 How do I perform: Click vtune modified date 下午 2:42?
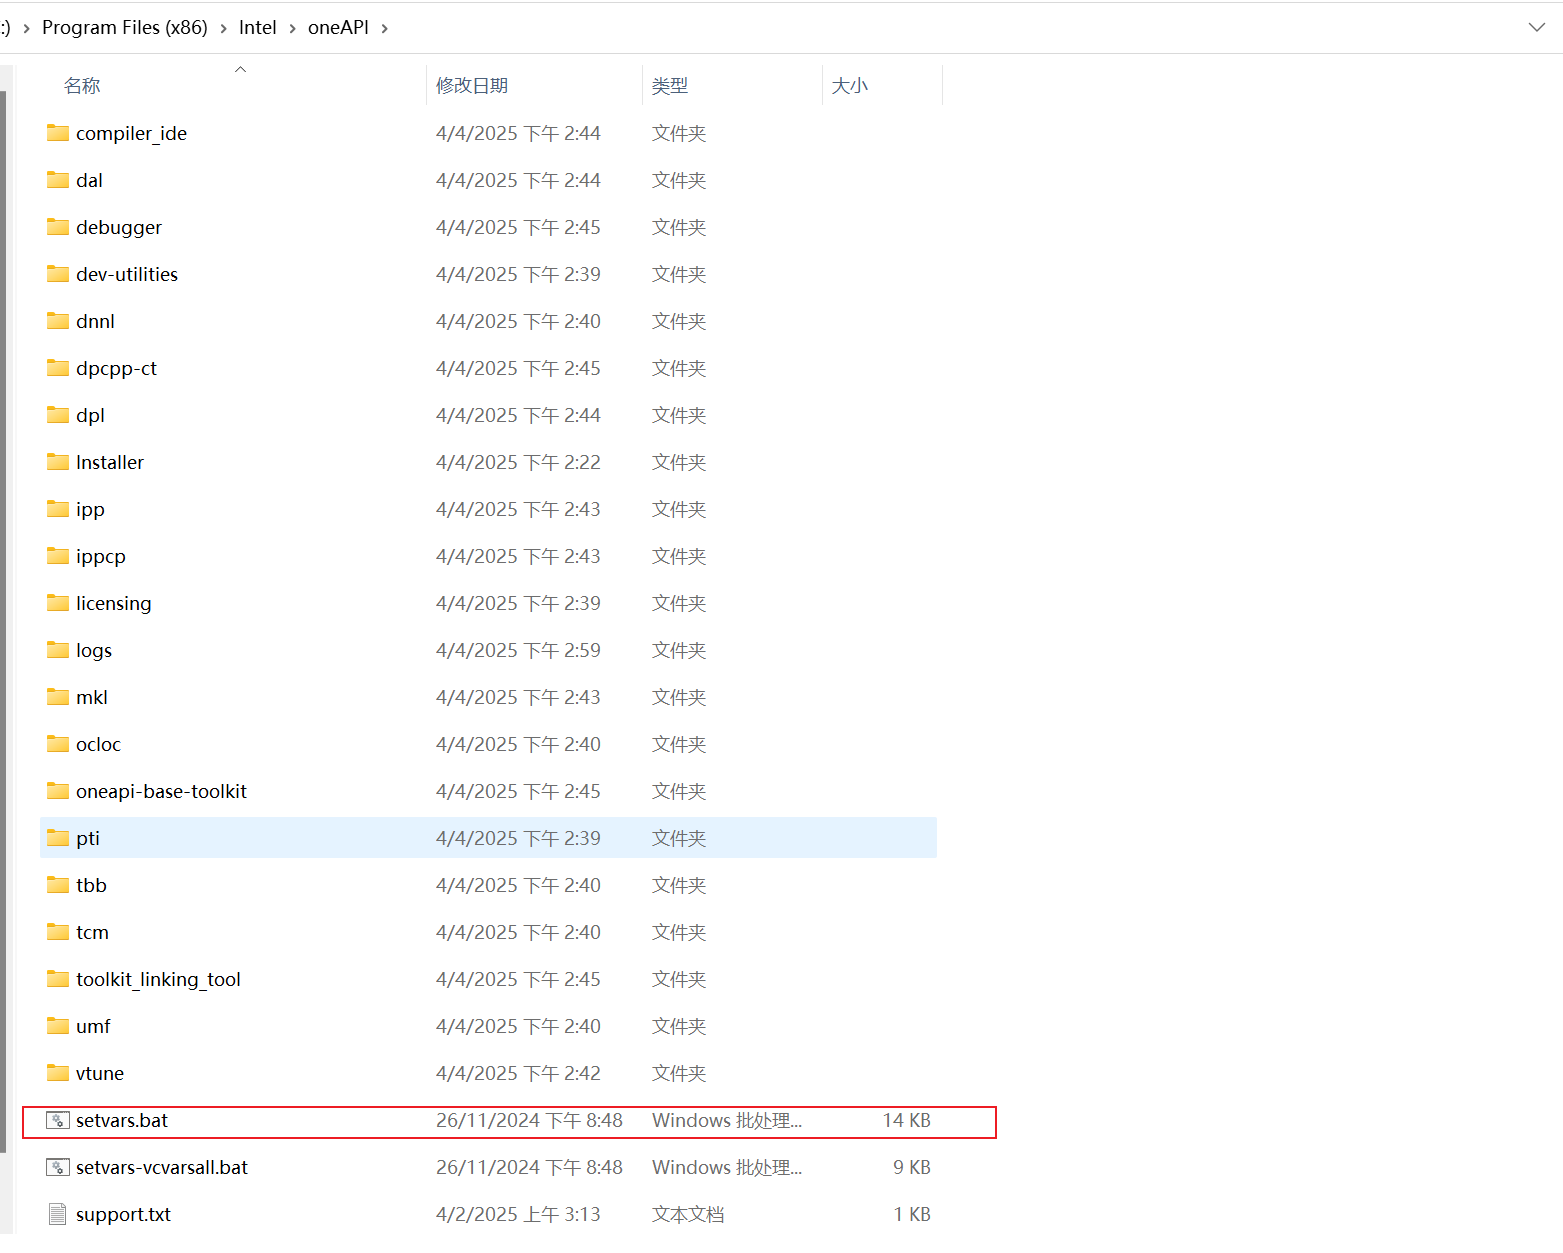(518, 1073)
